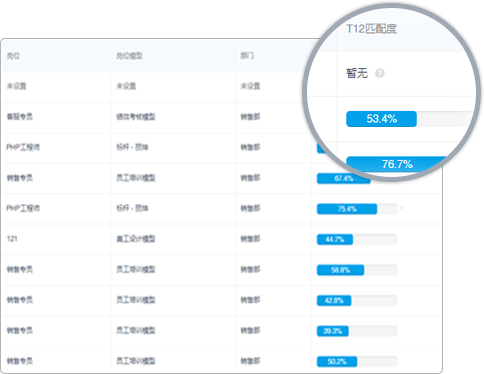Select 未设置 under the 岗位模型 column
The width and height of the screenshot is (484, 374).
click(126, 86)
